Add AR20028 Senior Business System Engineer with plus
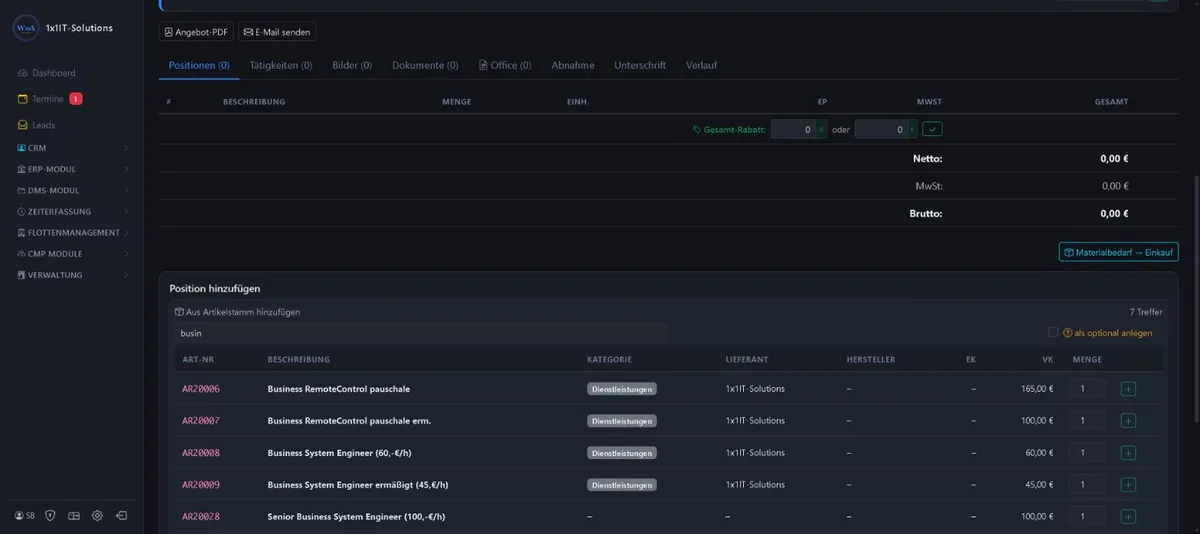The width and height of the screenshot is (1200, 534). click(1128, 517)
